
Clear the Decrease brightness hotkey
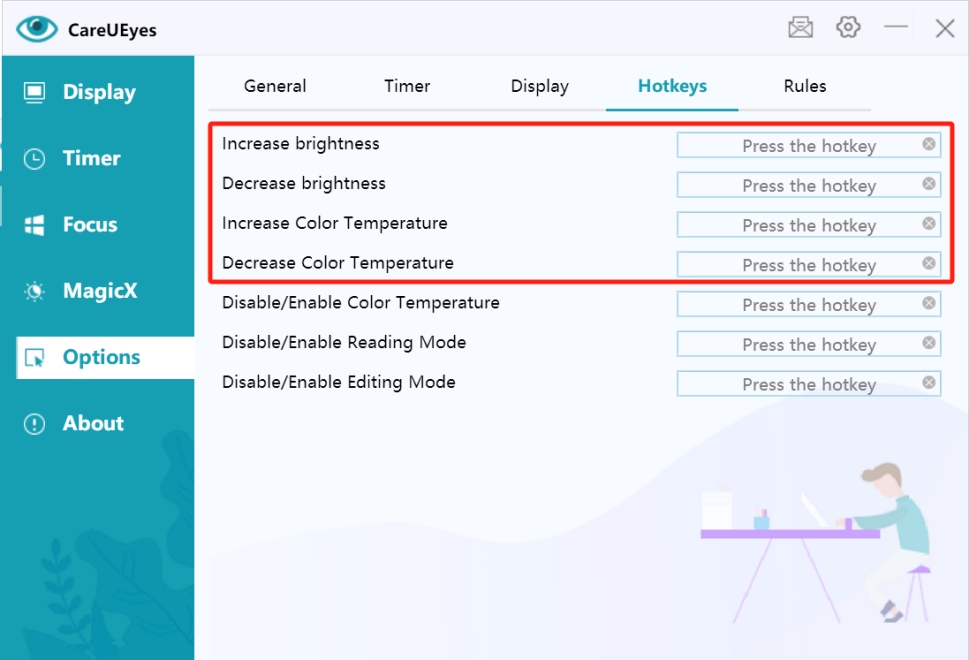(928, 184)
